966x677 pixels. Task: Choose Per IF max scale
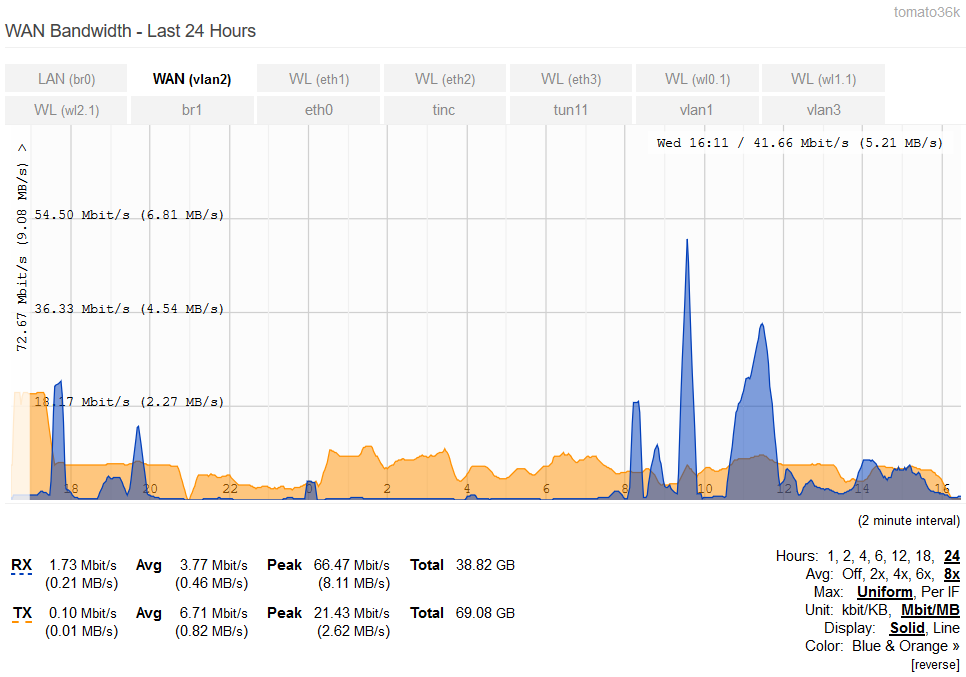point(940,592)
